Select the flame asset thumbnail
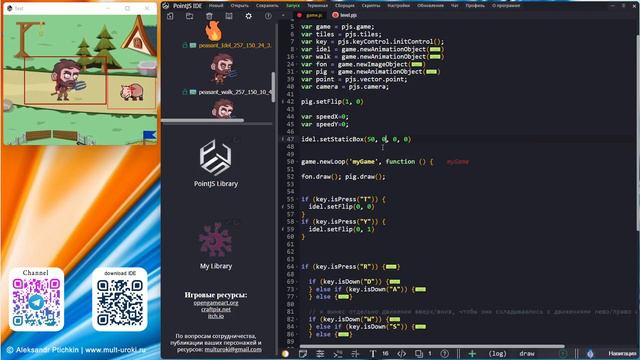This screenshot has height=360, width=640. (x=213, y=31)
